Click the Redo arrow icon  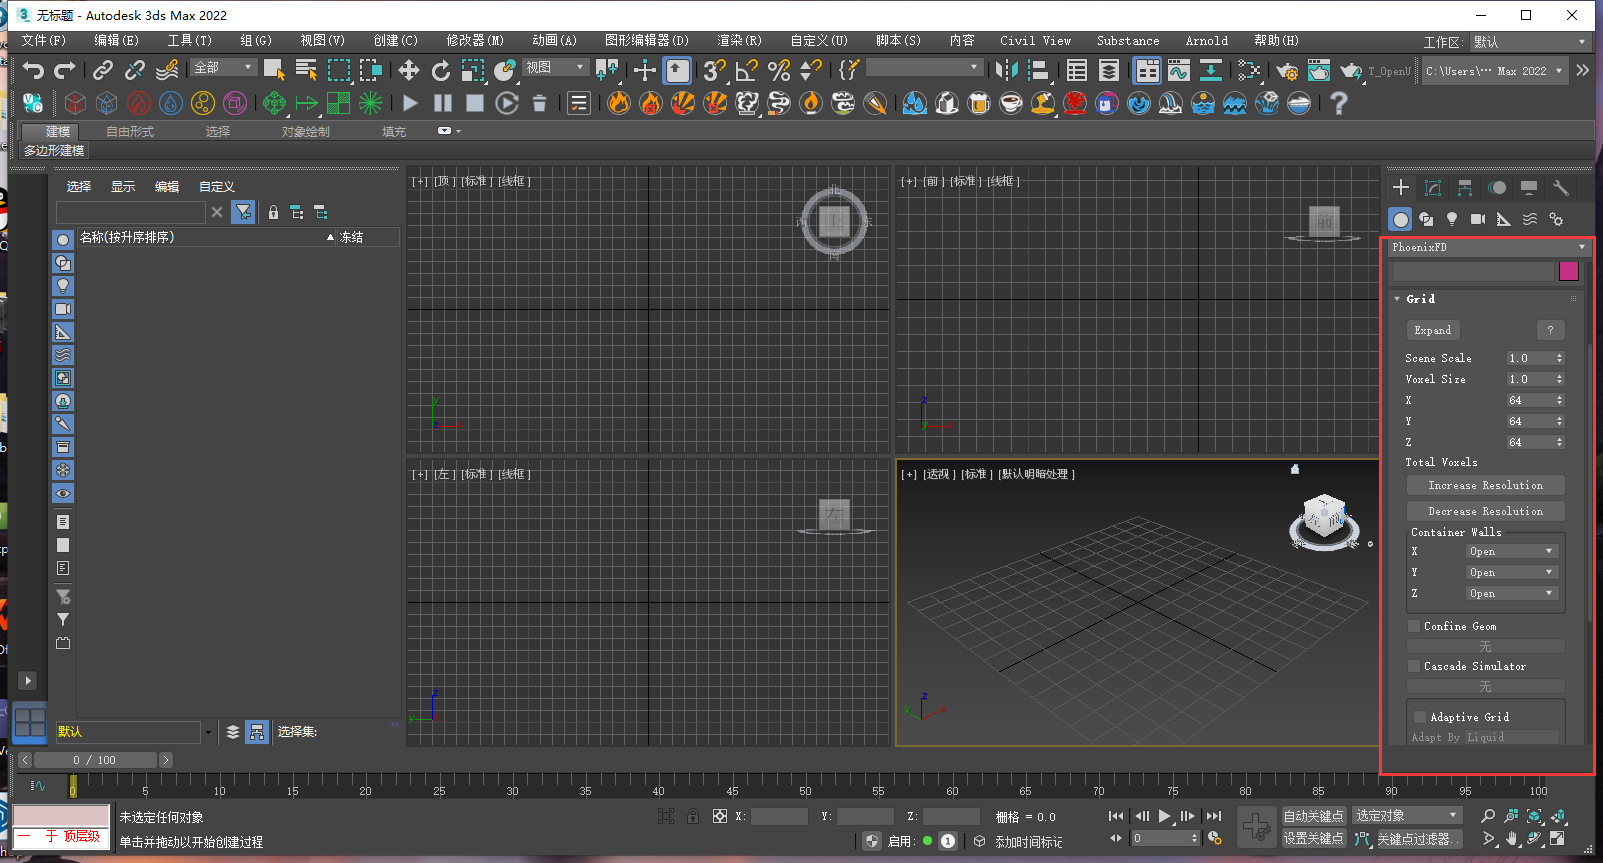click(x=65, y=70)
